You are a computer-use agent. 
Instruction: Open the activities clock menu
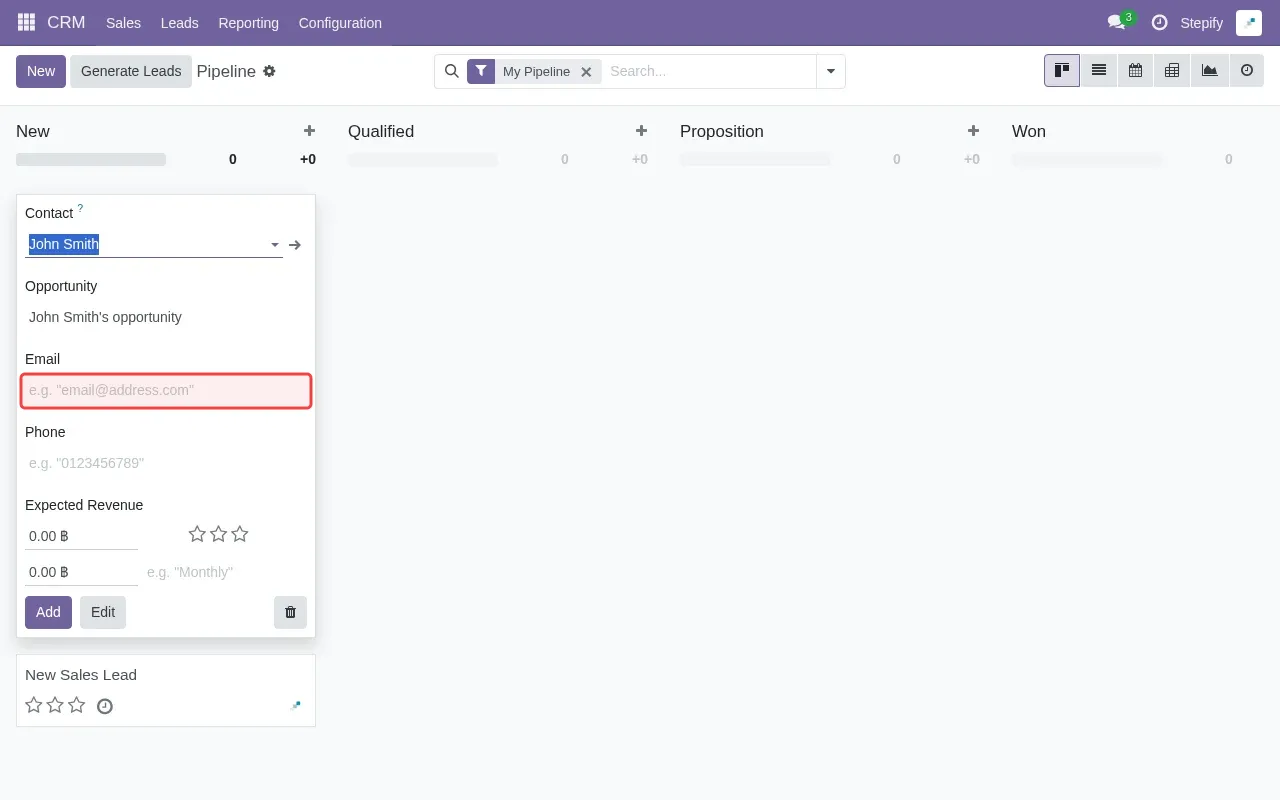(1161, 22)
